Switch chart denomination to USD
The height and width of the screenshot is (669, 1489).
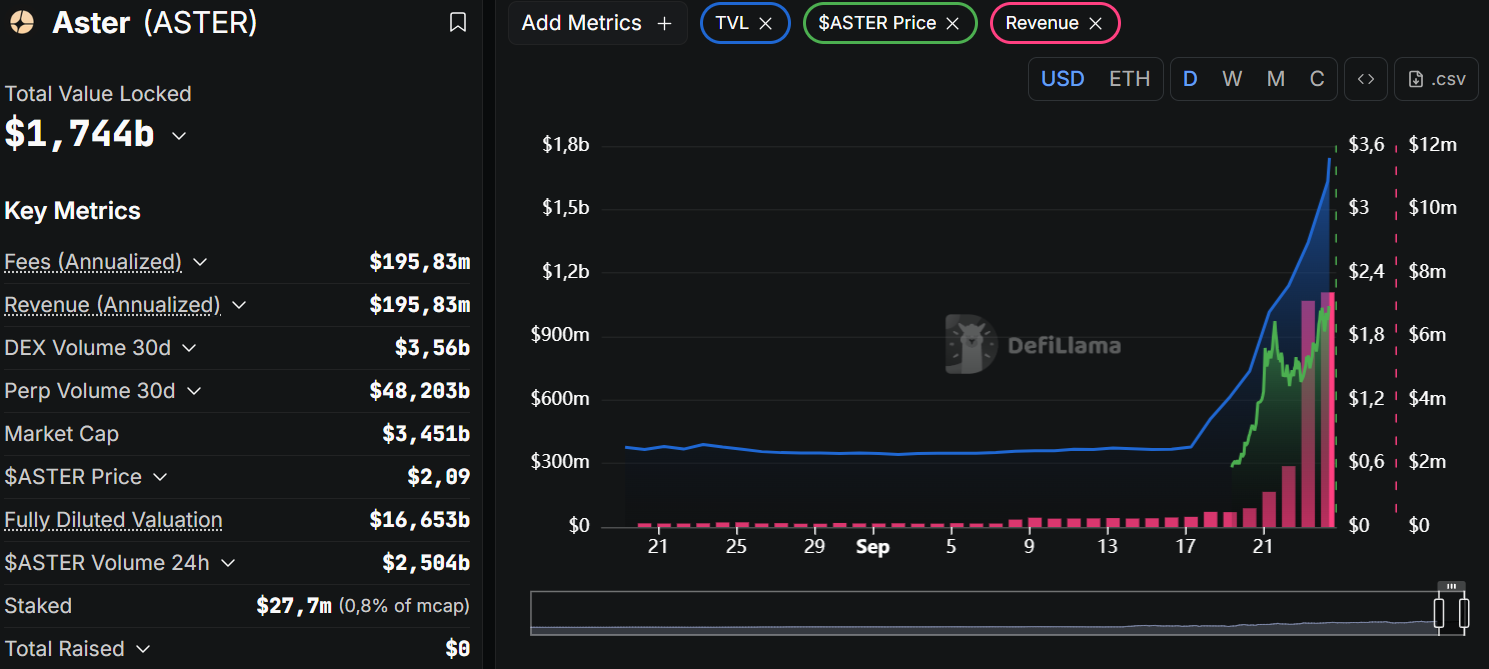point(1062,79)
